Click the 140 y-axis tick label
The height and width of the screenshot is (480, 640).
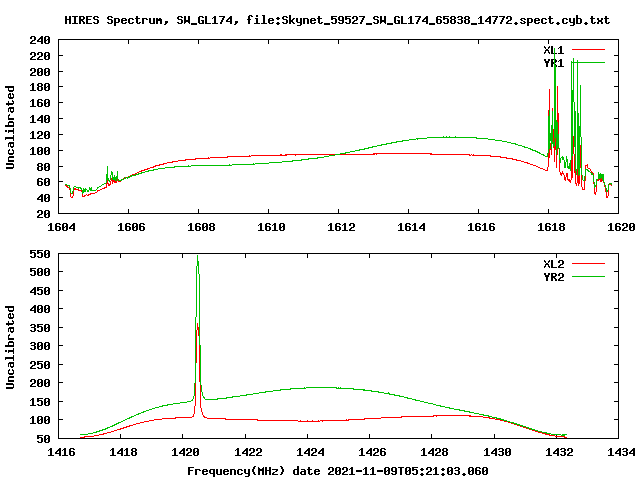tap(40, 119)
